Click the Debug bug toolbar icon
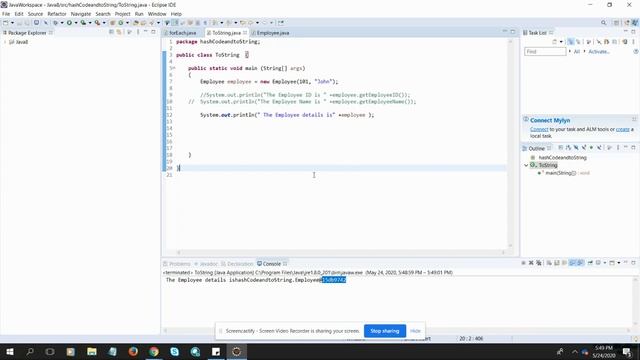Image resolution: width=640 pixels, height=360 pixels. click(x=56, y=23)
